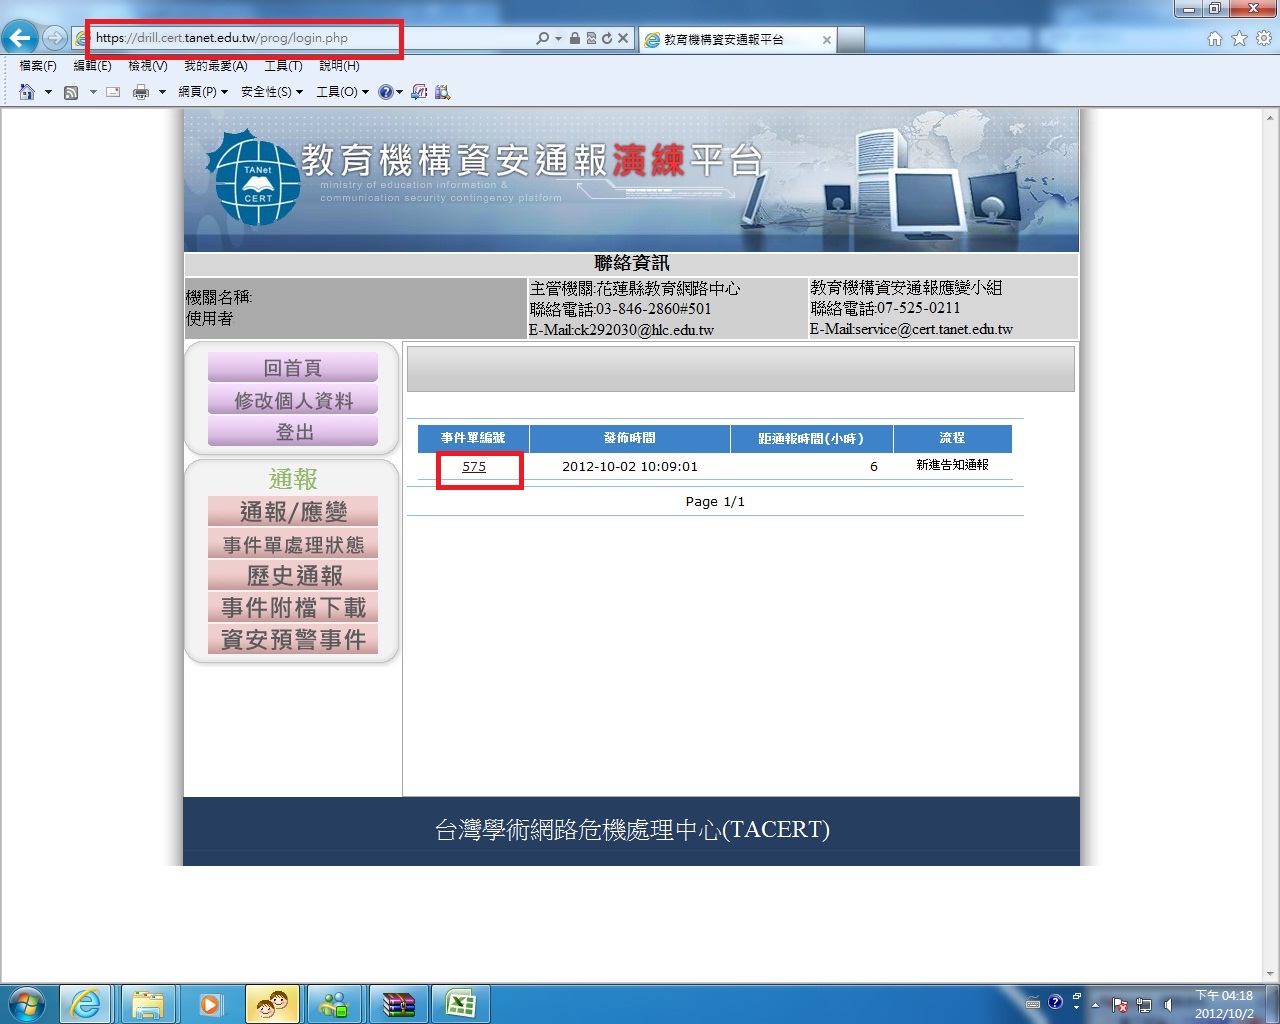
Task: Open WinRAR from the taskbar
Action: click(x=398, y=1003)
